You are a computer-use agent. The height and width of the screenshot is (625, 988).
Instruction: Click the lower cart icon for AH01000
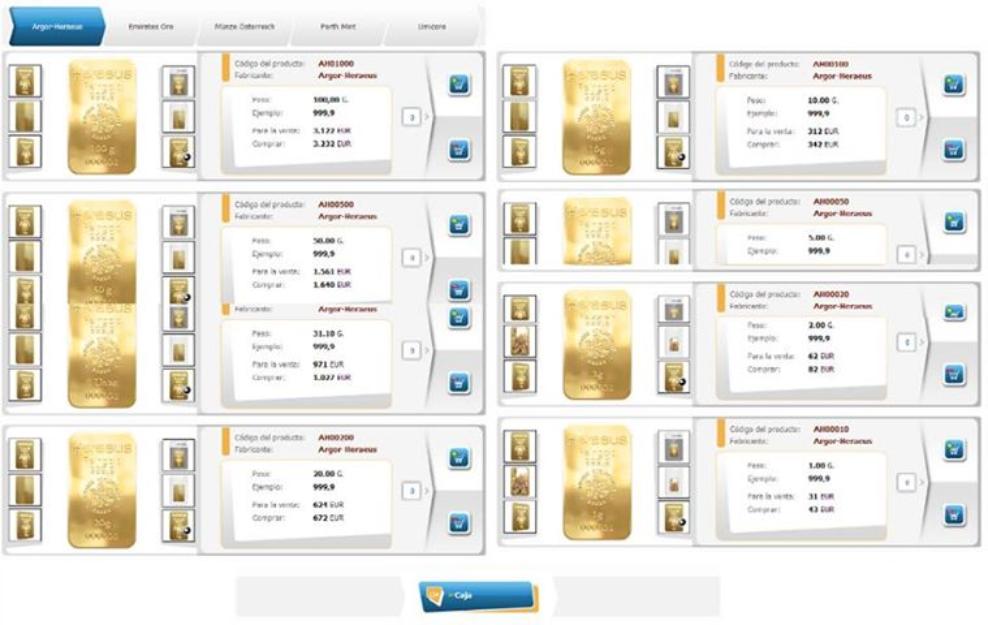[459, 150]
